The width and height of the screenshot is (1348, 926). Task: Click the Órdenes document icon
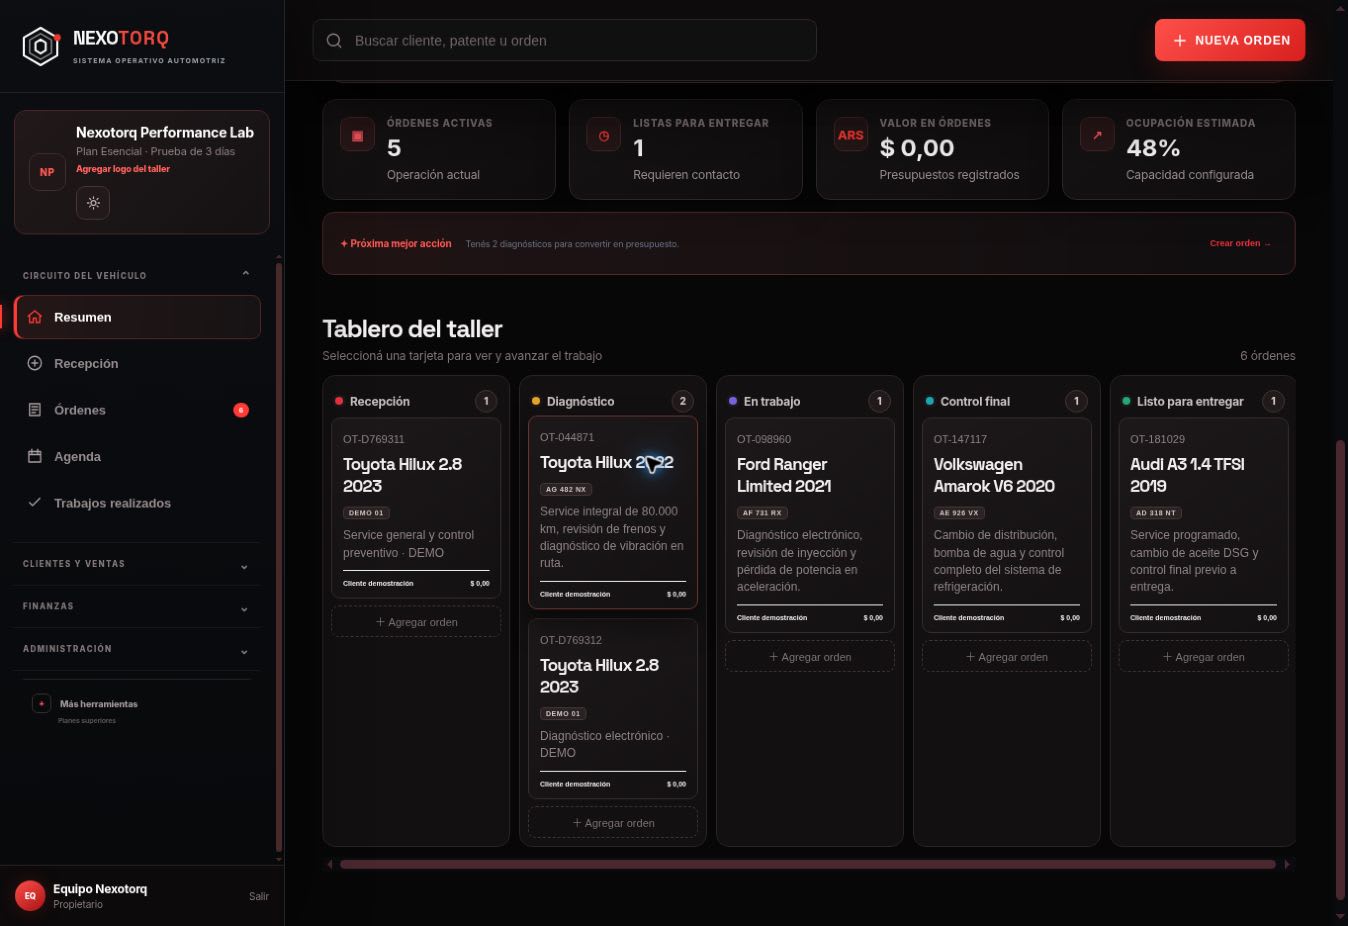(35, 410)
